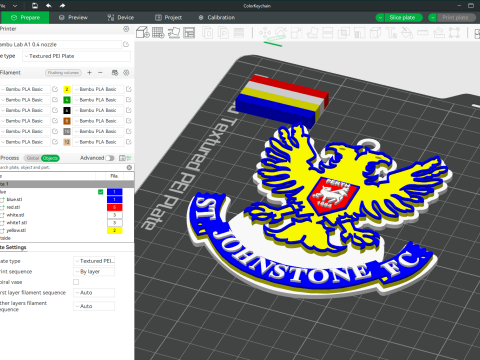The height and width of the screenshot is (360, 480).
Task: Open the Textured PEI Plate type dropdown
Action: click(x=76, y=56)
